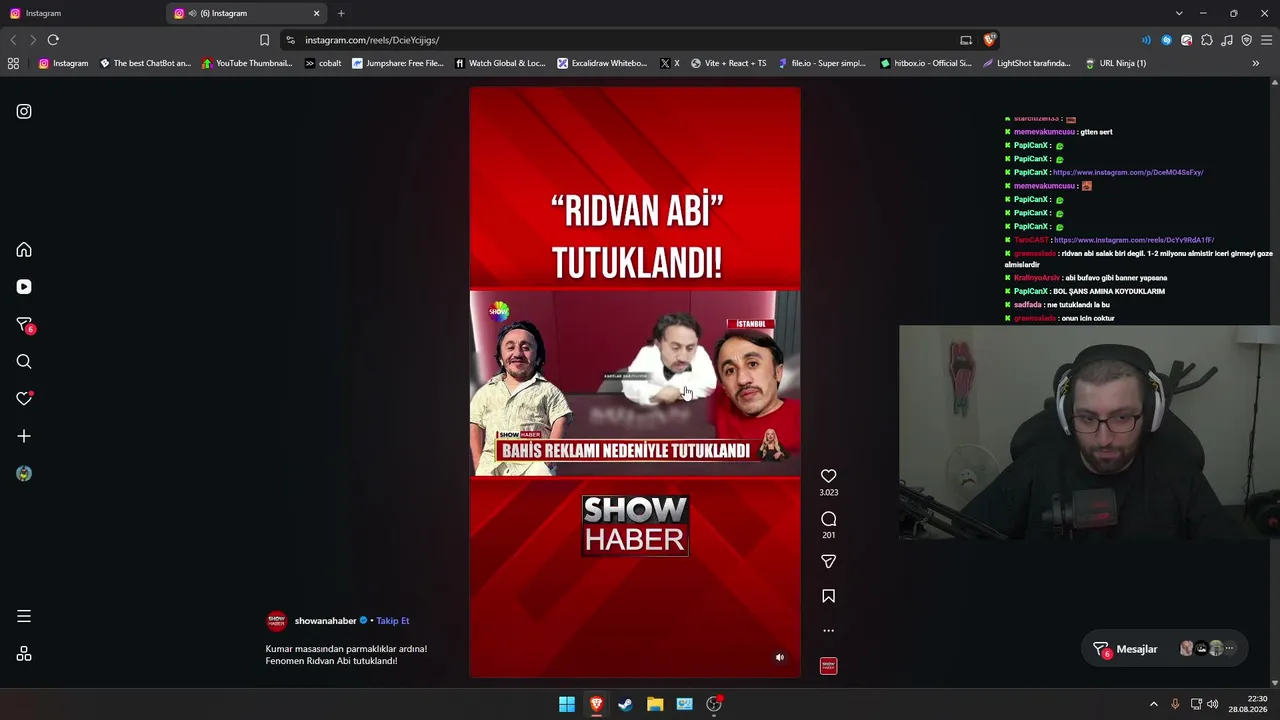The height and width of the screenshot is (720, 1280).
Task: Open taskbar volume speaker control
Action: click(x=1212, y=704)
